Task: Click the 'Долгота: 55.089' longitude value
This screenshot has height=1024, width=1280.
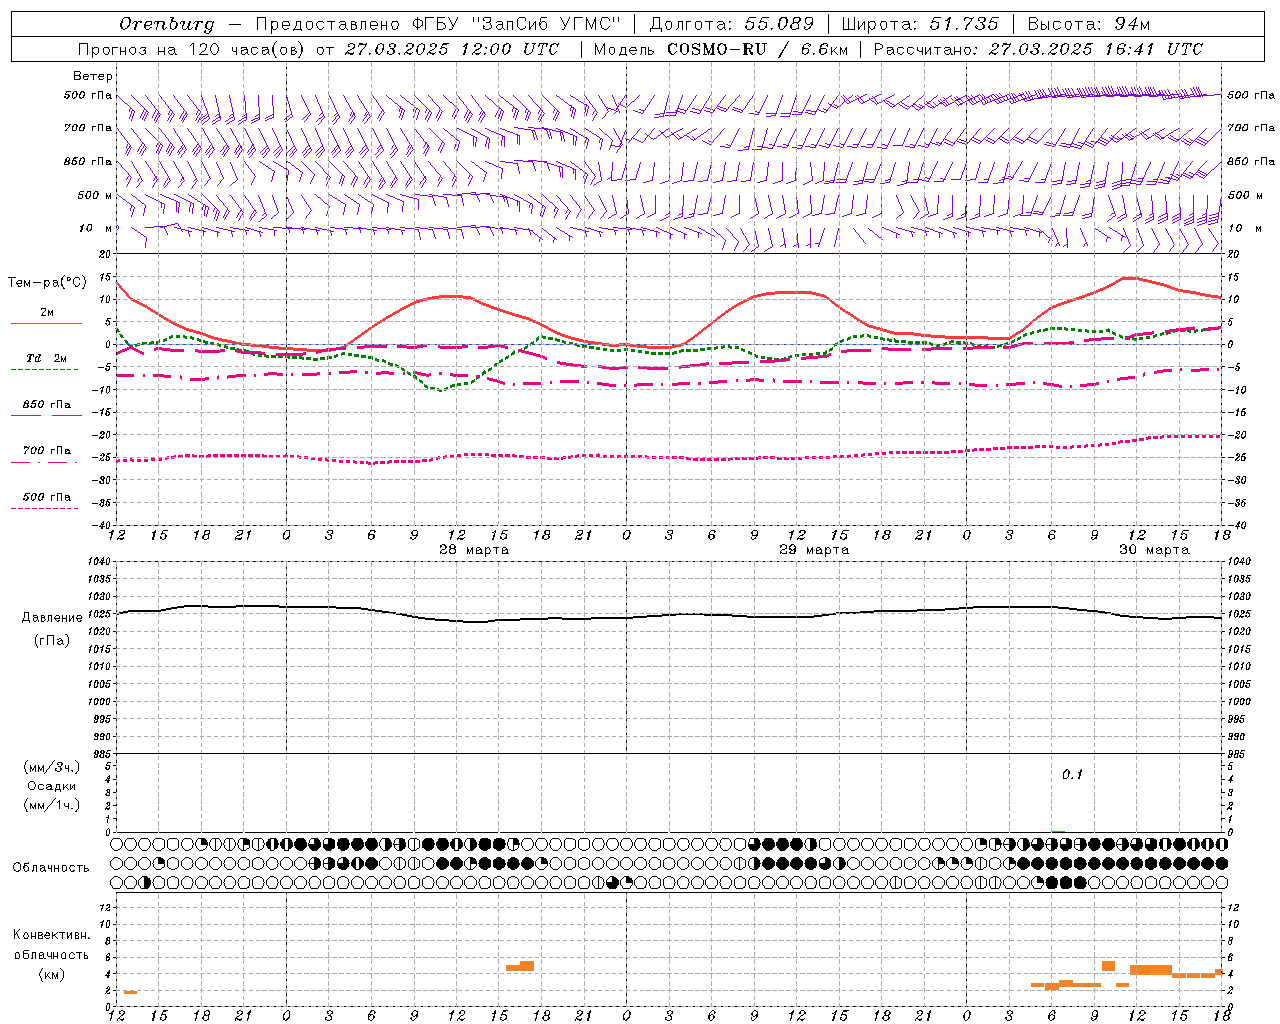Action: (732, 24)
